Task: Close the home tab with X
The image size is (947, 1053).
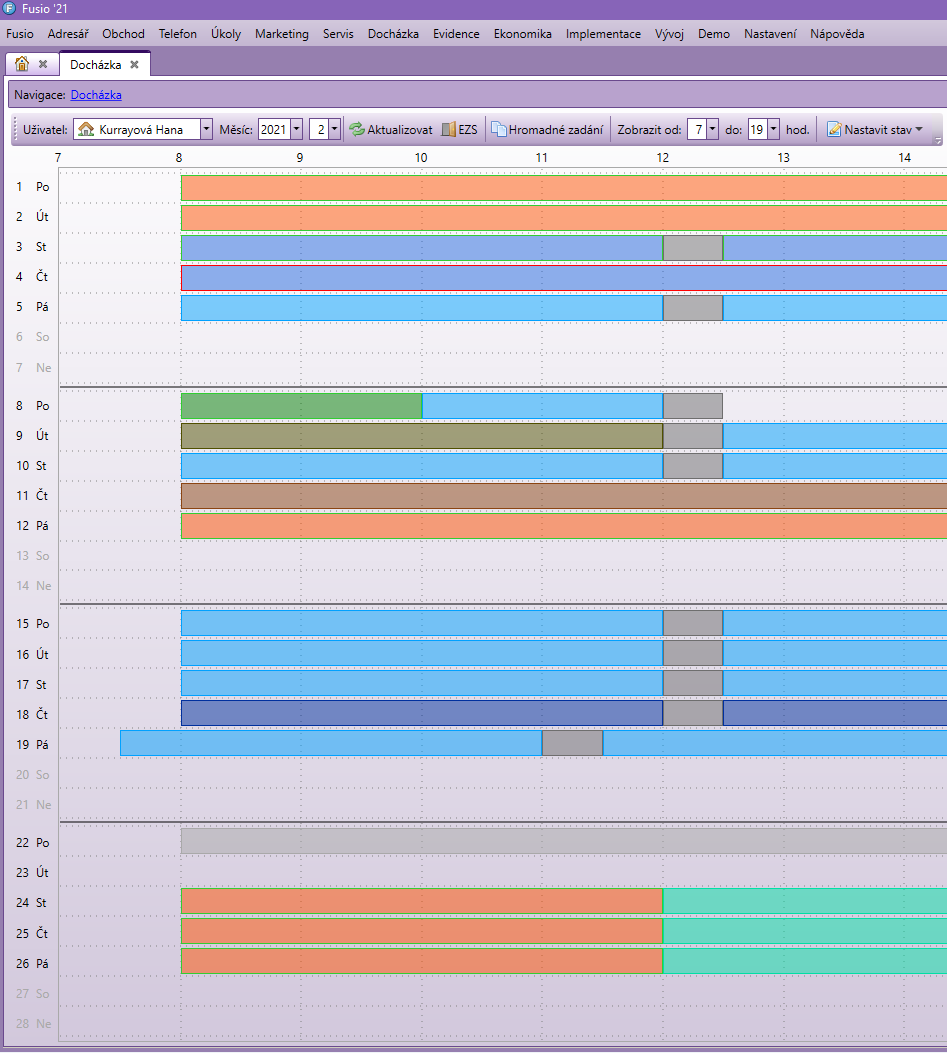Action: tap(43, 65)
